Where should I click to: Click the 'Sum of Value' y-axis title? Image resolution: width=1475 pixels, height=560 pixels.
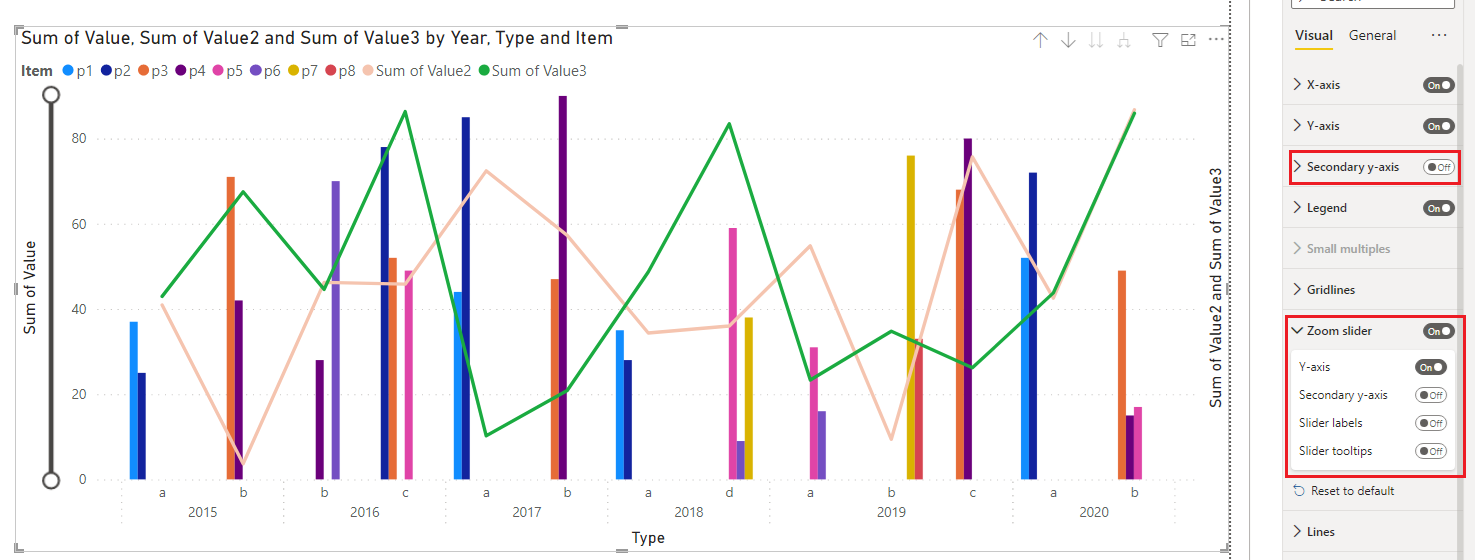point(30,287)
